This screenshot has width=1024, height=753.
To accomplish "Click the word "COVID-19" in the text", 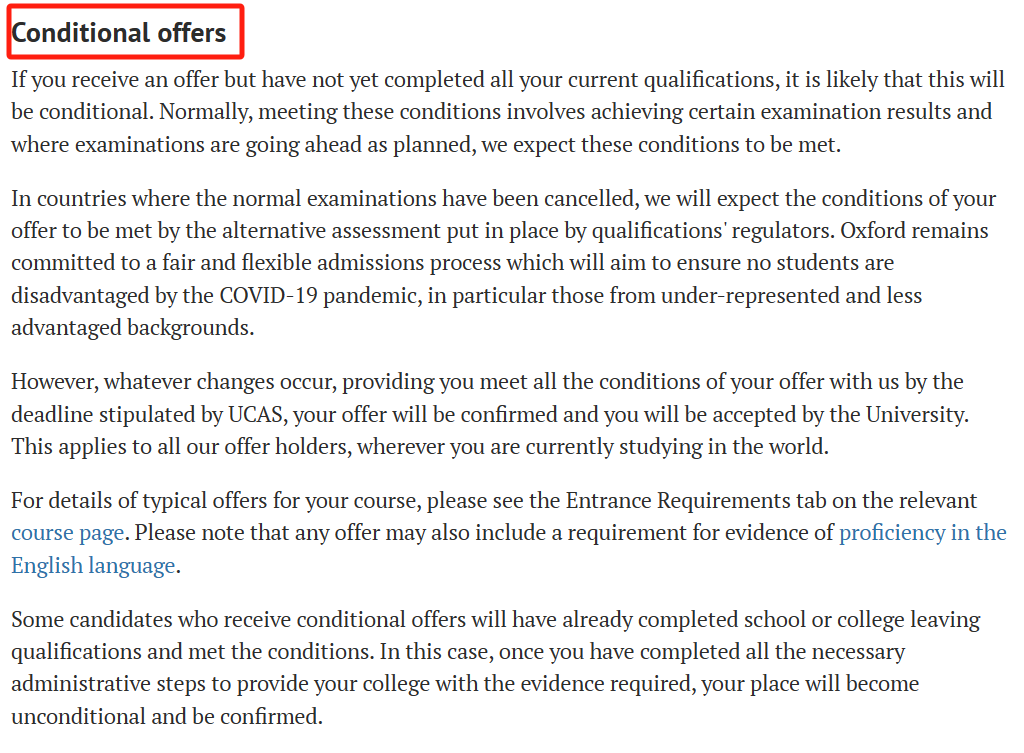I will [268, 295].
